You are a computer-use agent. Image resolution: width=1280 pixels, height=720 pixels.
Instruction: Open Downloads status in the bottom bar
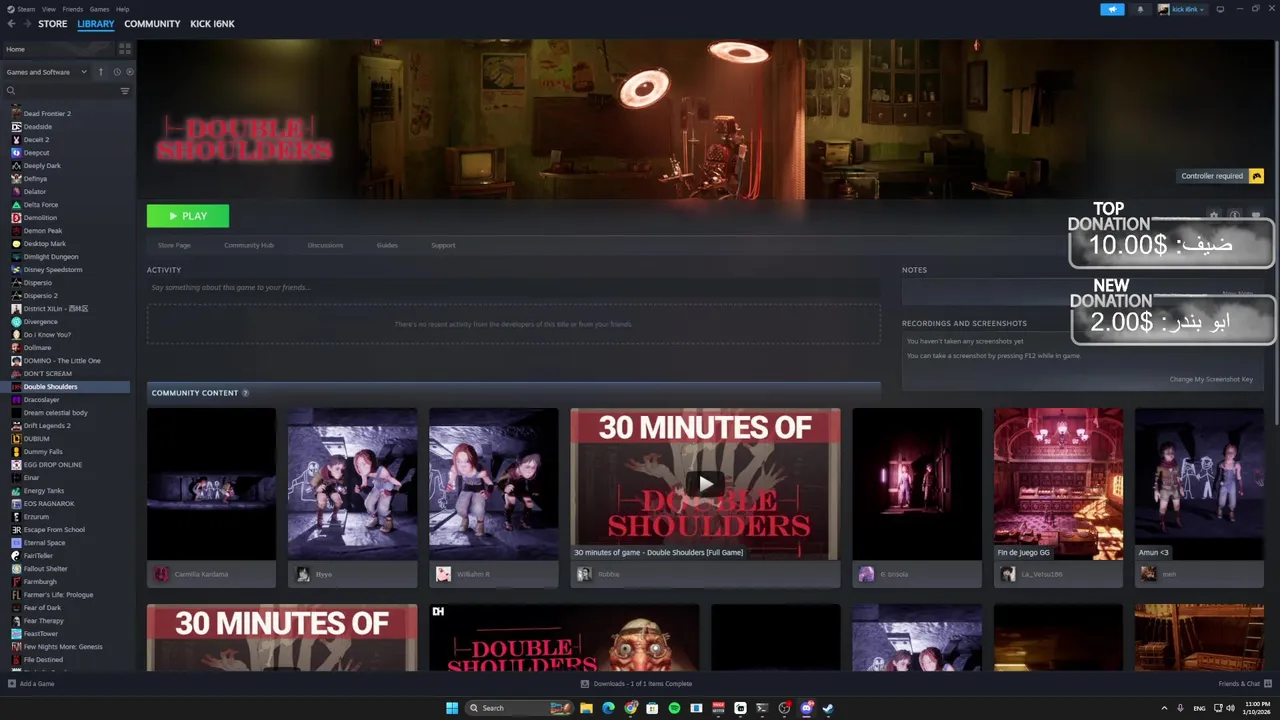coord(637,684)
